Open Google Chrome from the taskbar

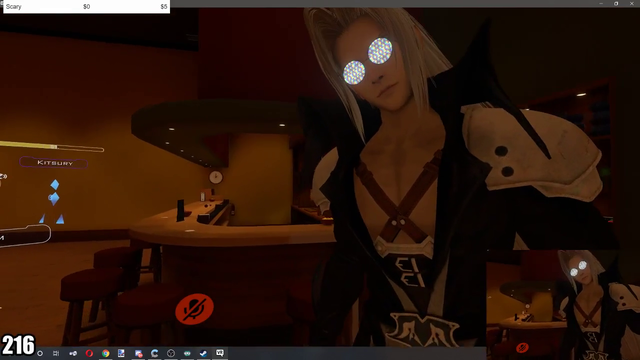point(105,353)
